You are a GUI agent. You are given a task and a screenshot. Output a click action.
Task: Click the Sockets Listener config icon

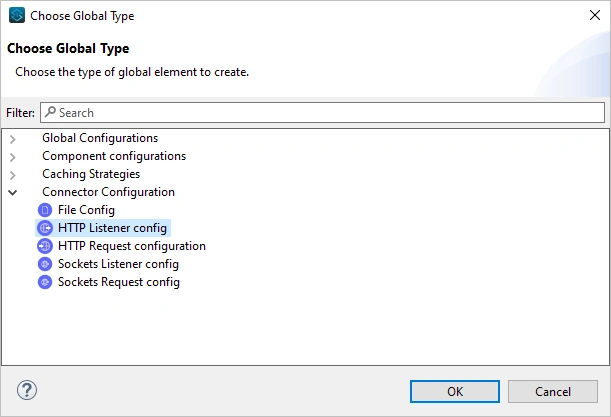[45, 264]
